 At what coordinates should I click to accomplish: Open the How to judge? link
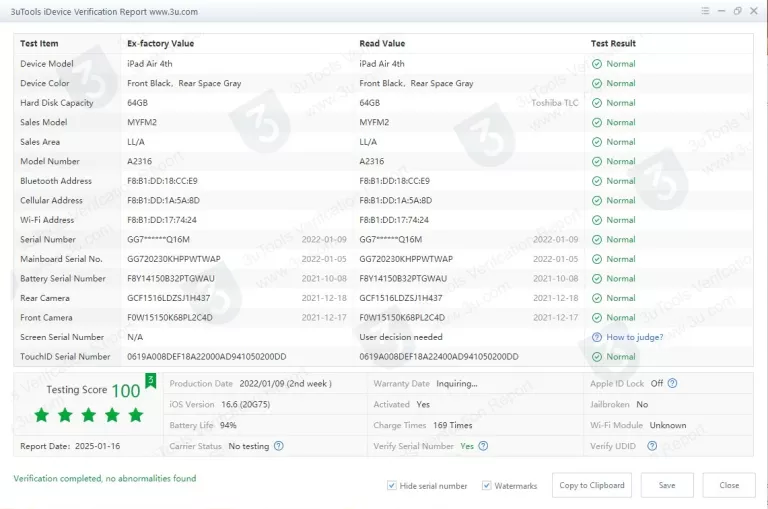(x=635, y=337)
